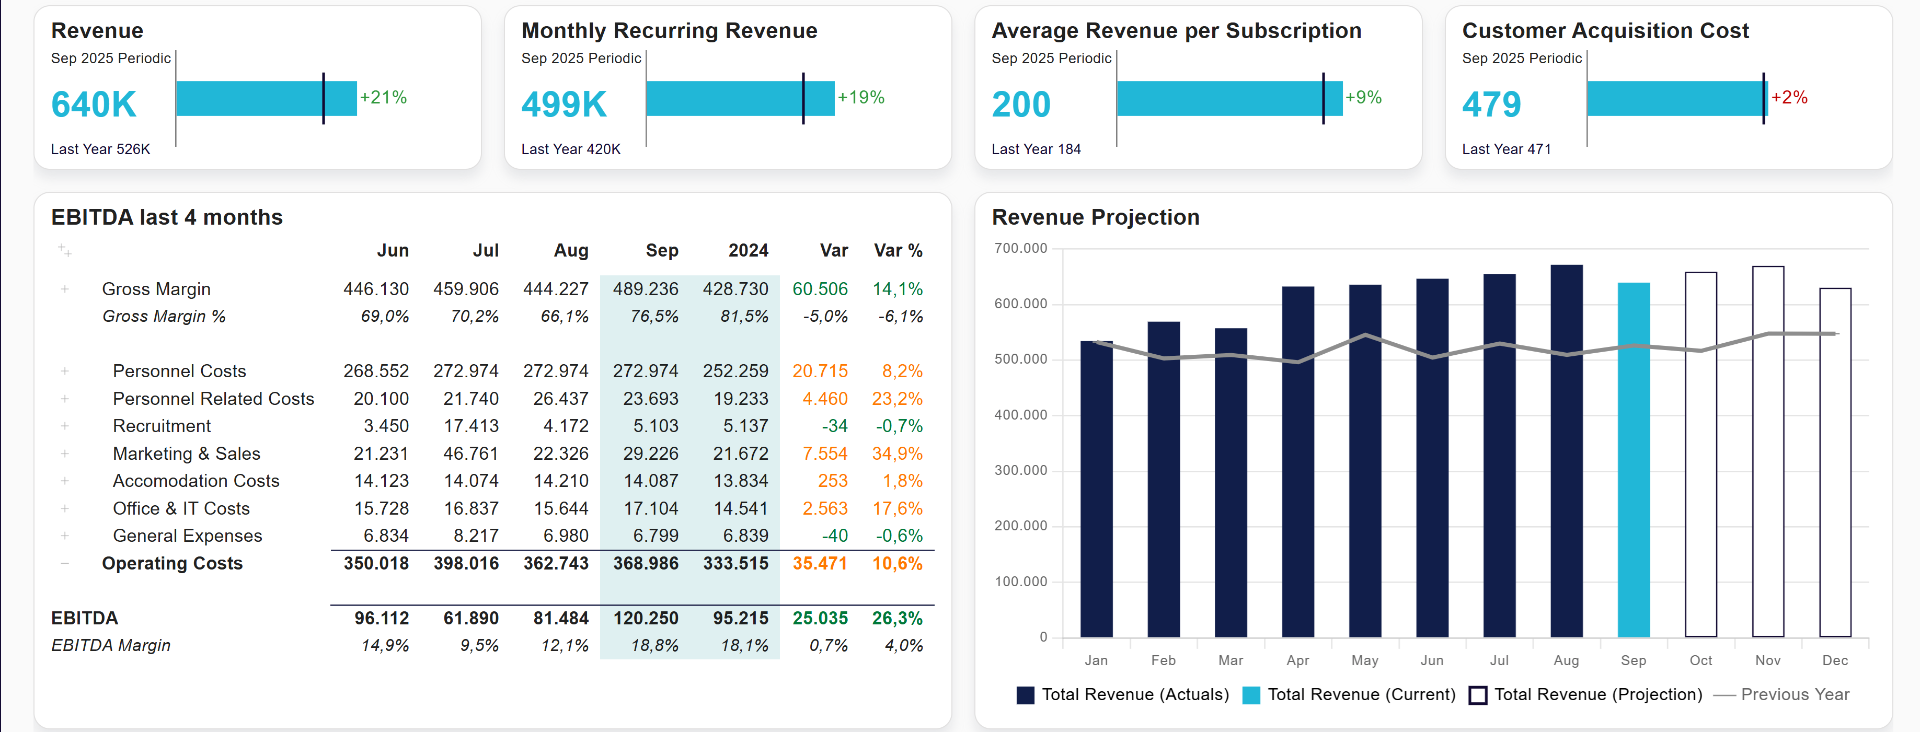Screen dimensions: 1920x732
Task: Click the Var % column header
Action: pos(898,251)
